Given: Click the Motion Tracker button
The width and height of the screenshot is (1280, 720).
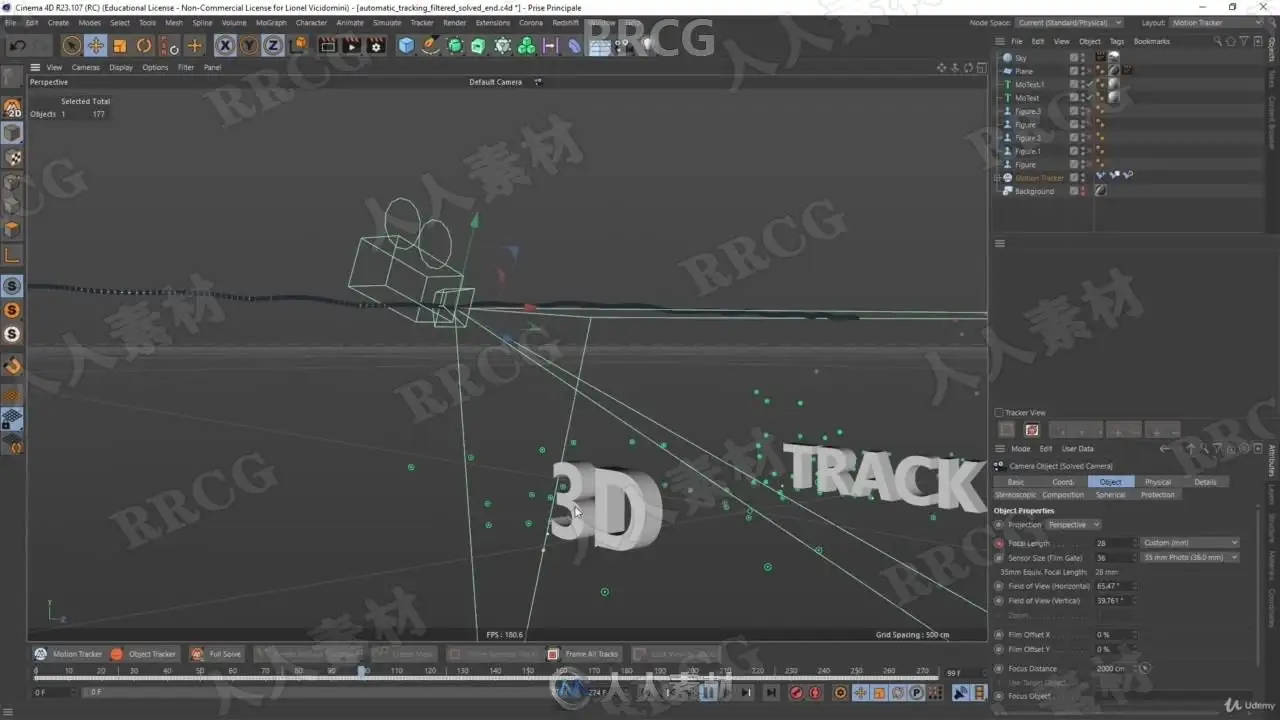Looking at the screenshot, I should [x=68, y=654].
